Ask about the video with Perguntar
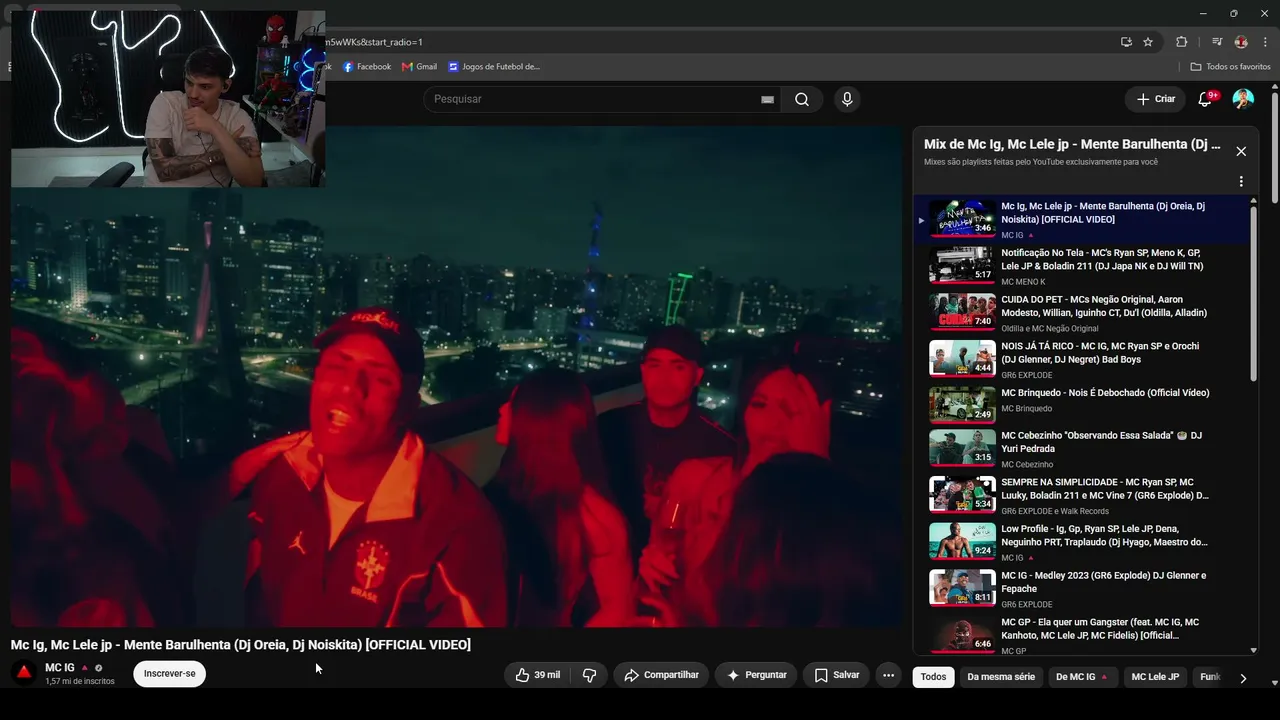 click(756, 675)
